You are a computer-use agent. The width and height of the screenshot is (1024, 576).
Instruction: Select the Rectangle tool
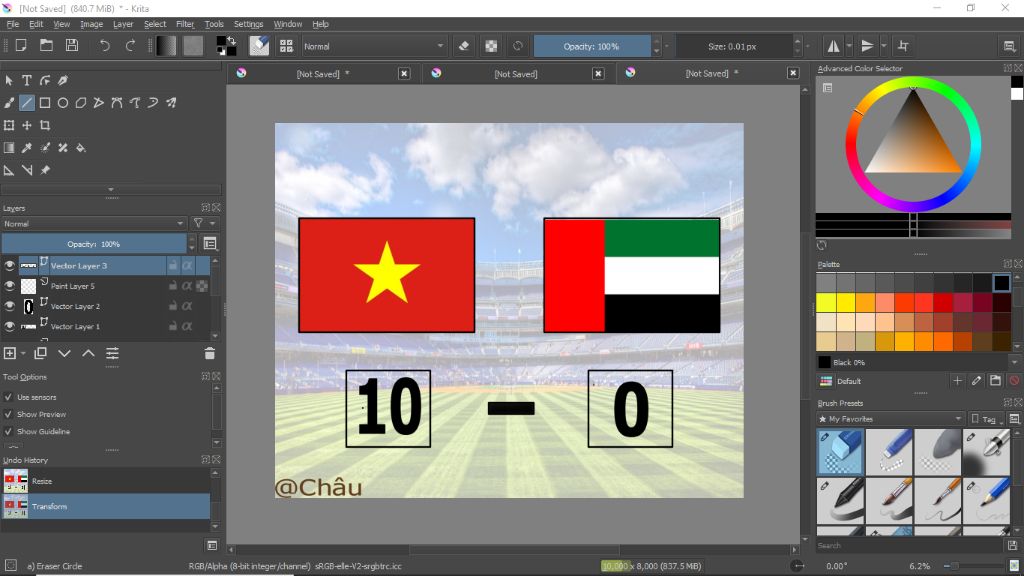[44, 103]
